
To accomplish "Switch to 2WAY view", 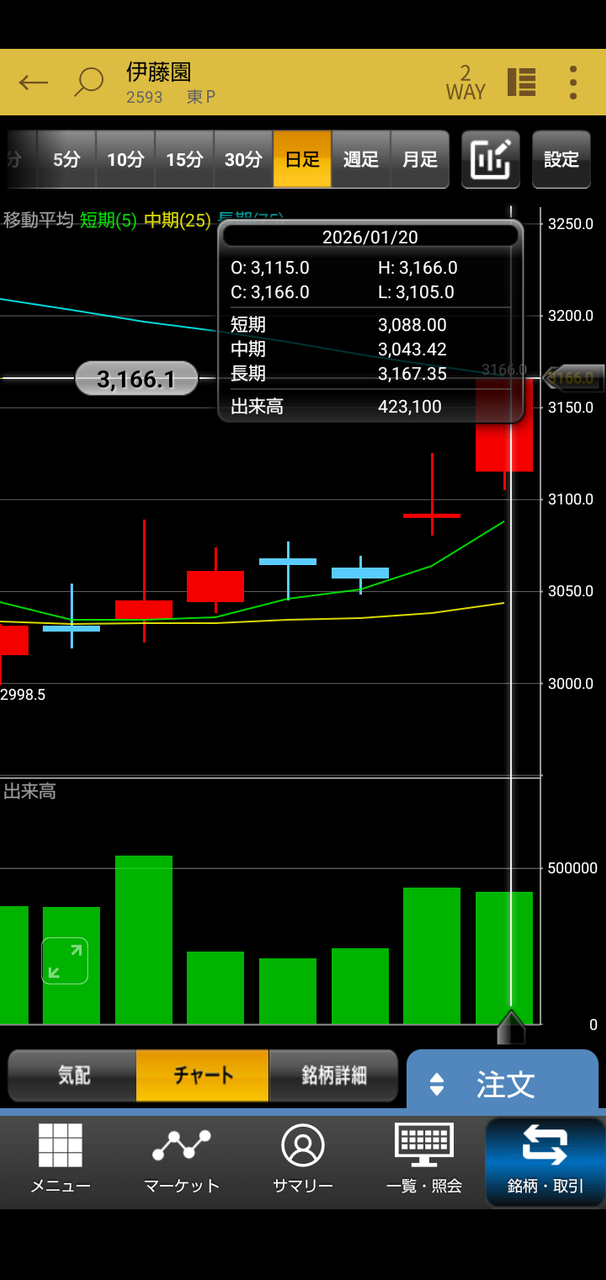I will coord(464,82).
